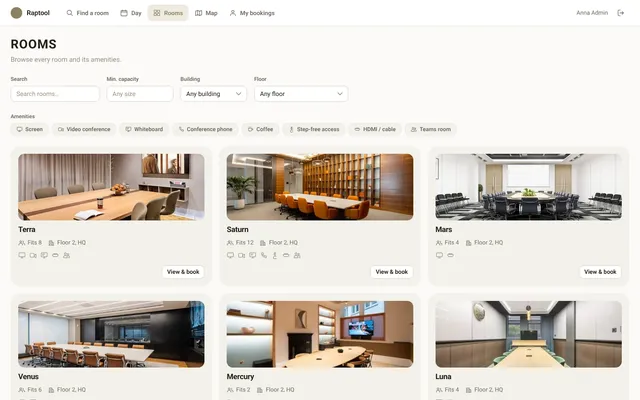Open the Venus room photo
The image size is (640, 400).
[x=111, y=334]
